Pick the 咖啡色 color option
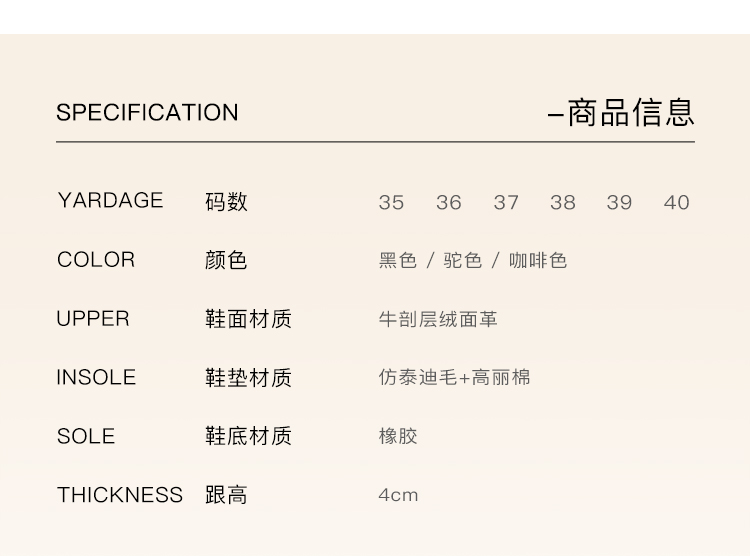This screenshot has height=556, width=750. click(x=538, y=261)
